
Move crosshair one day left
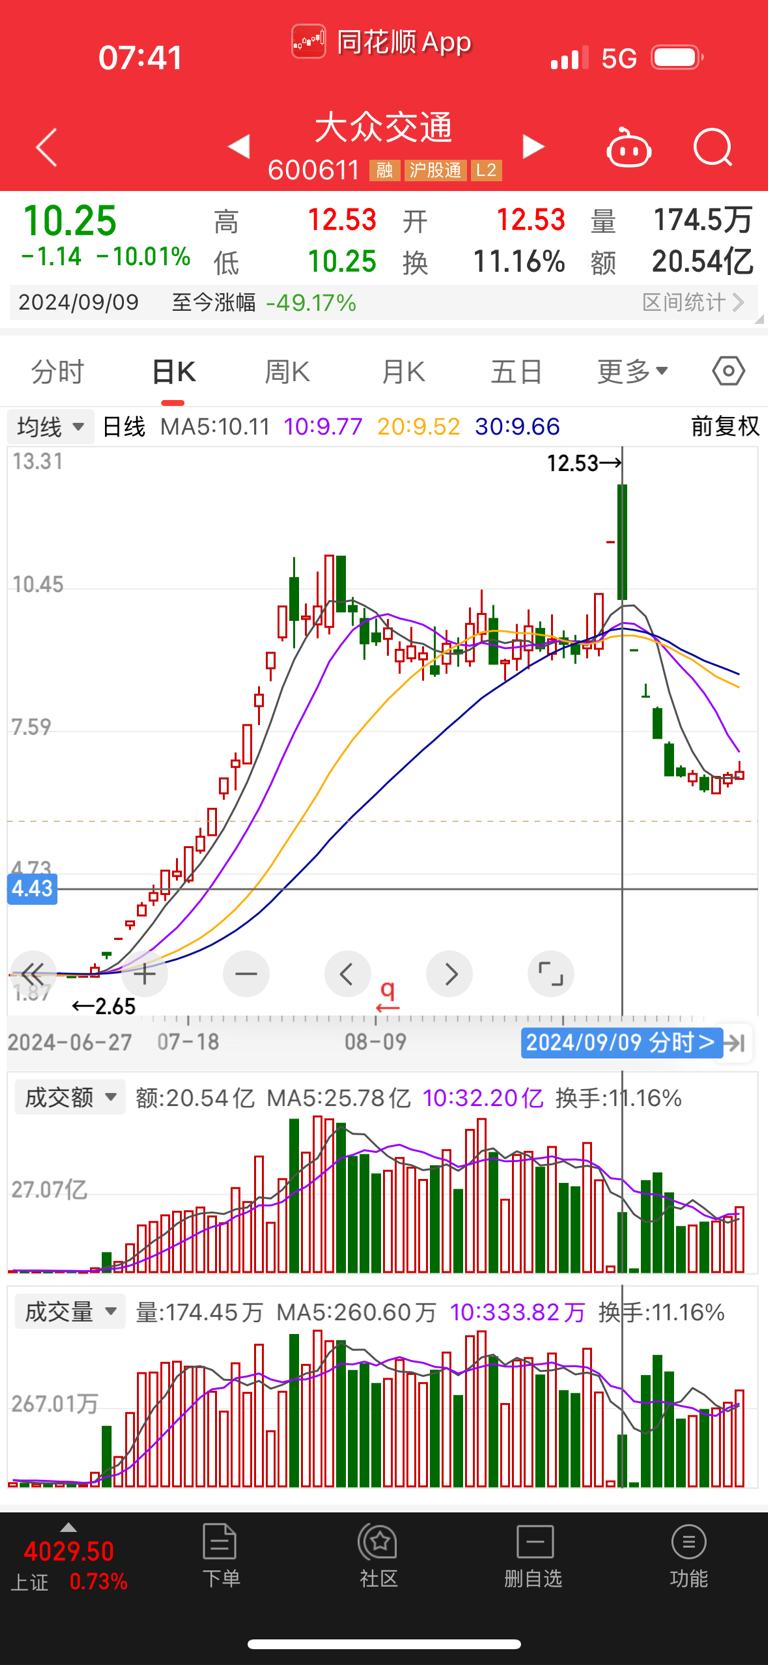(x=347, y=974)
